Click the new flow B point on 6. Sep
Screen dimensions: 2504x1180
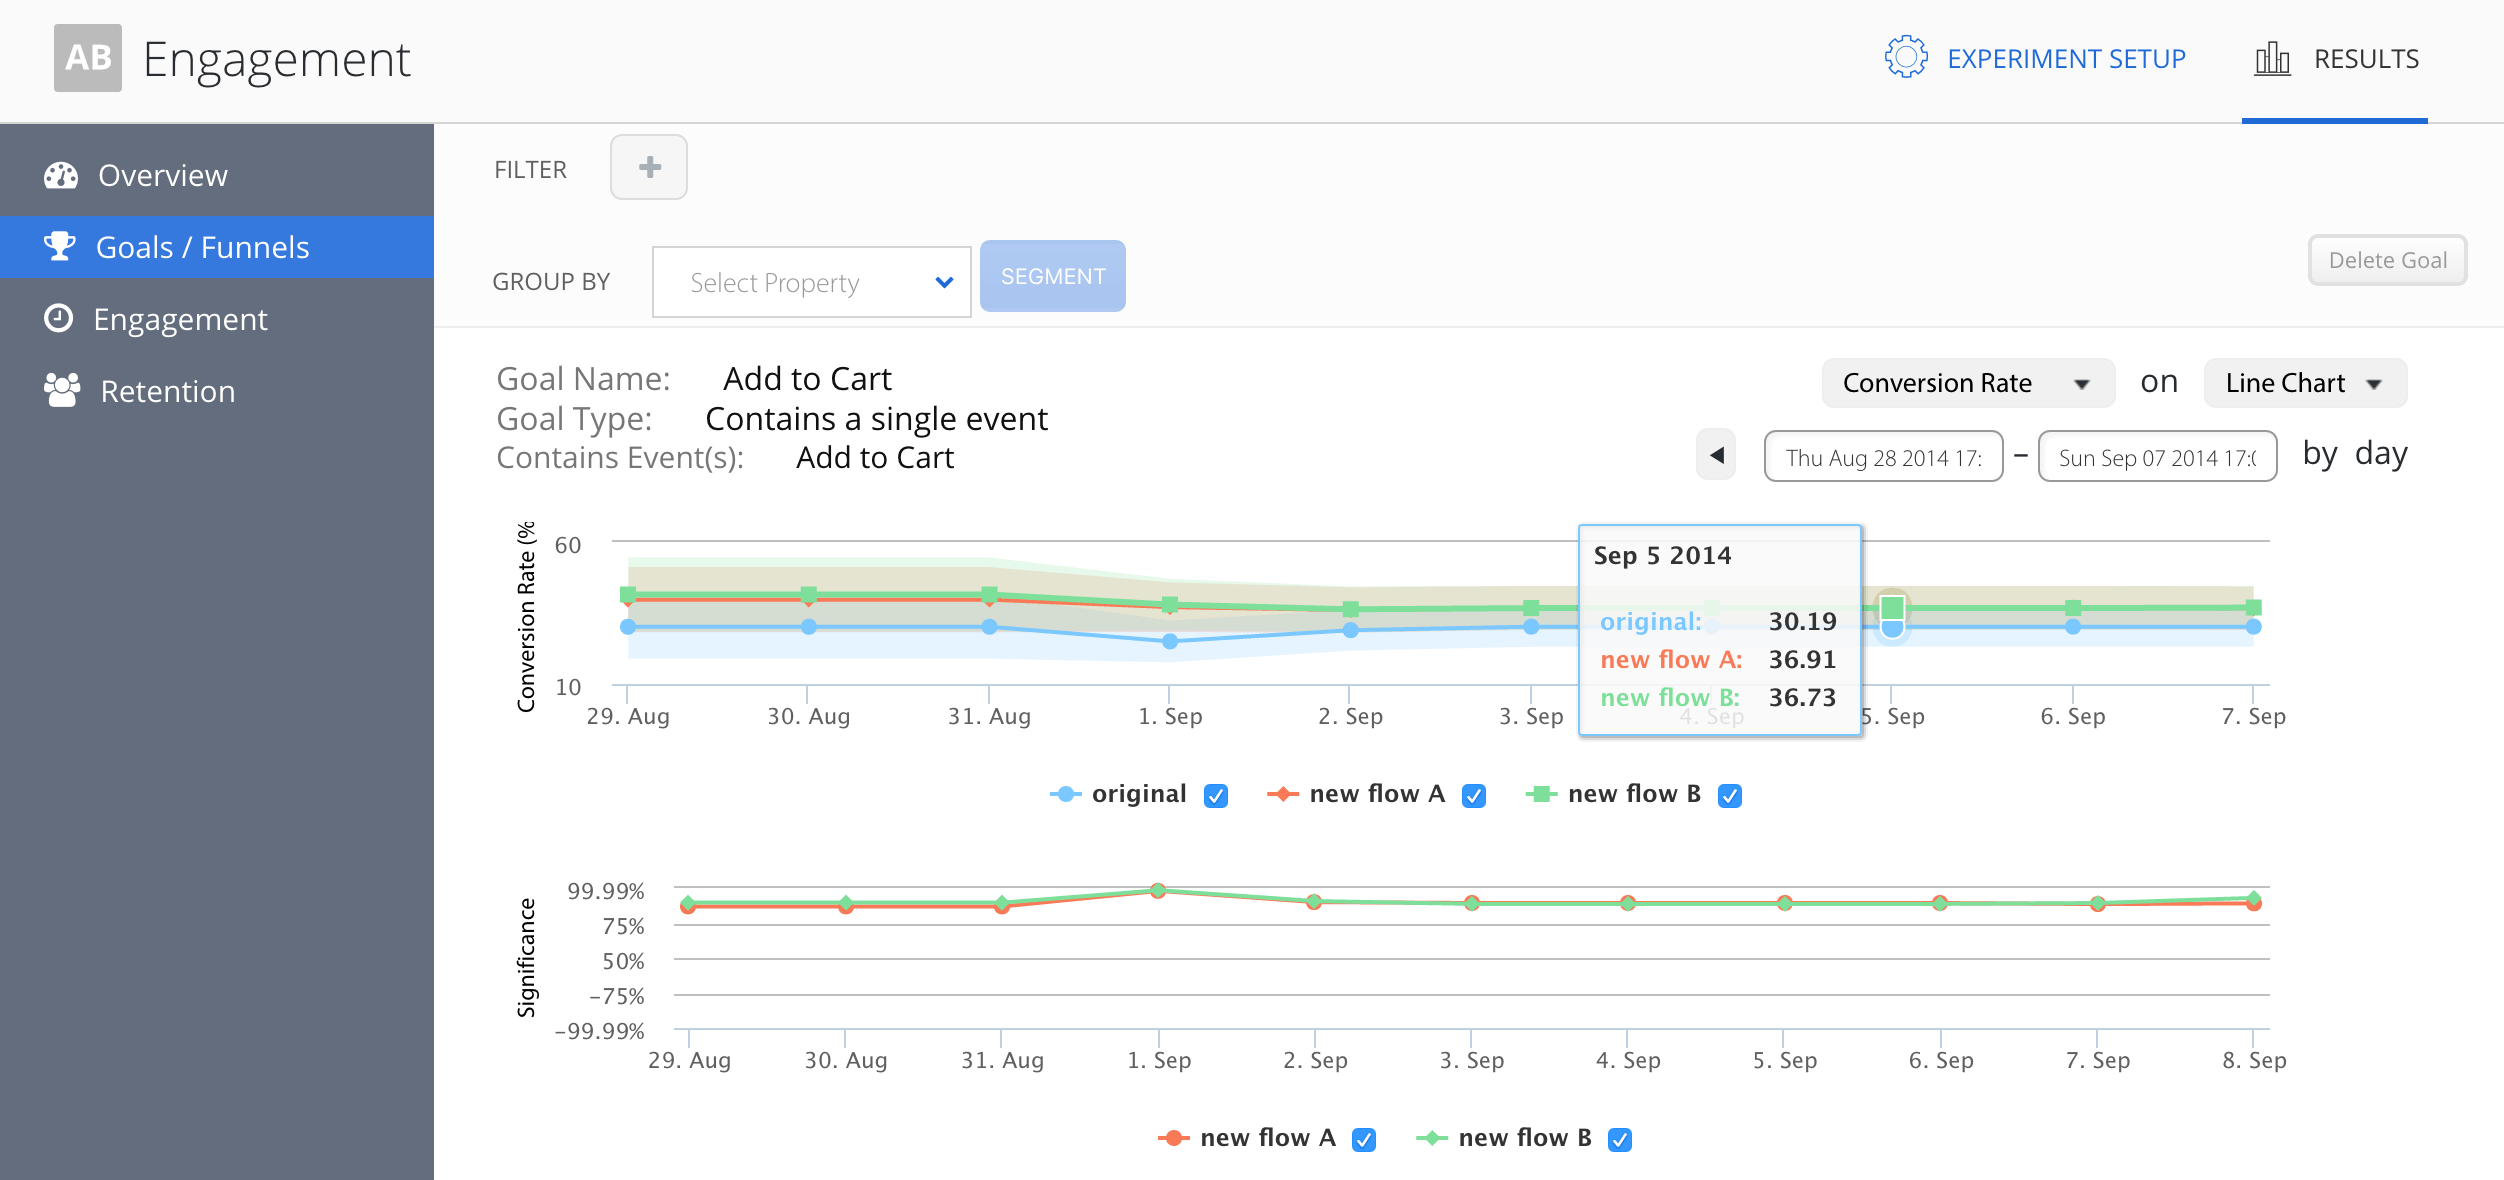point(2073,607)
